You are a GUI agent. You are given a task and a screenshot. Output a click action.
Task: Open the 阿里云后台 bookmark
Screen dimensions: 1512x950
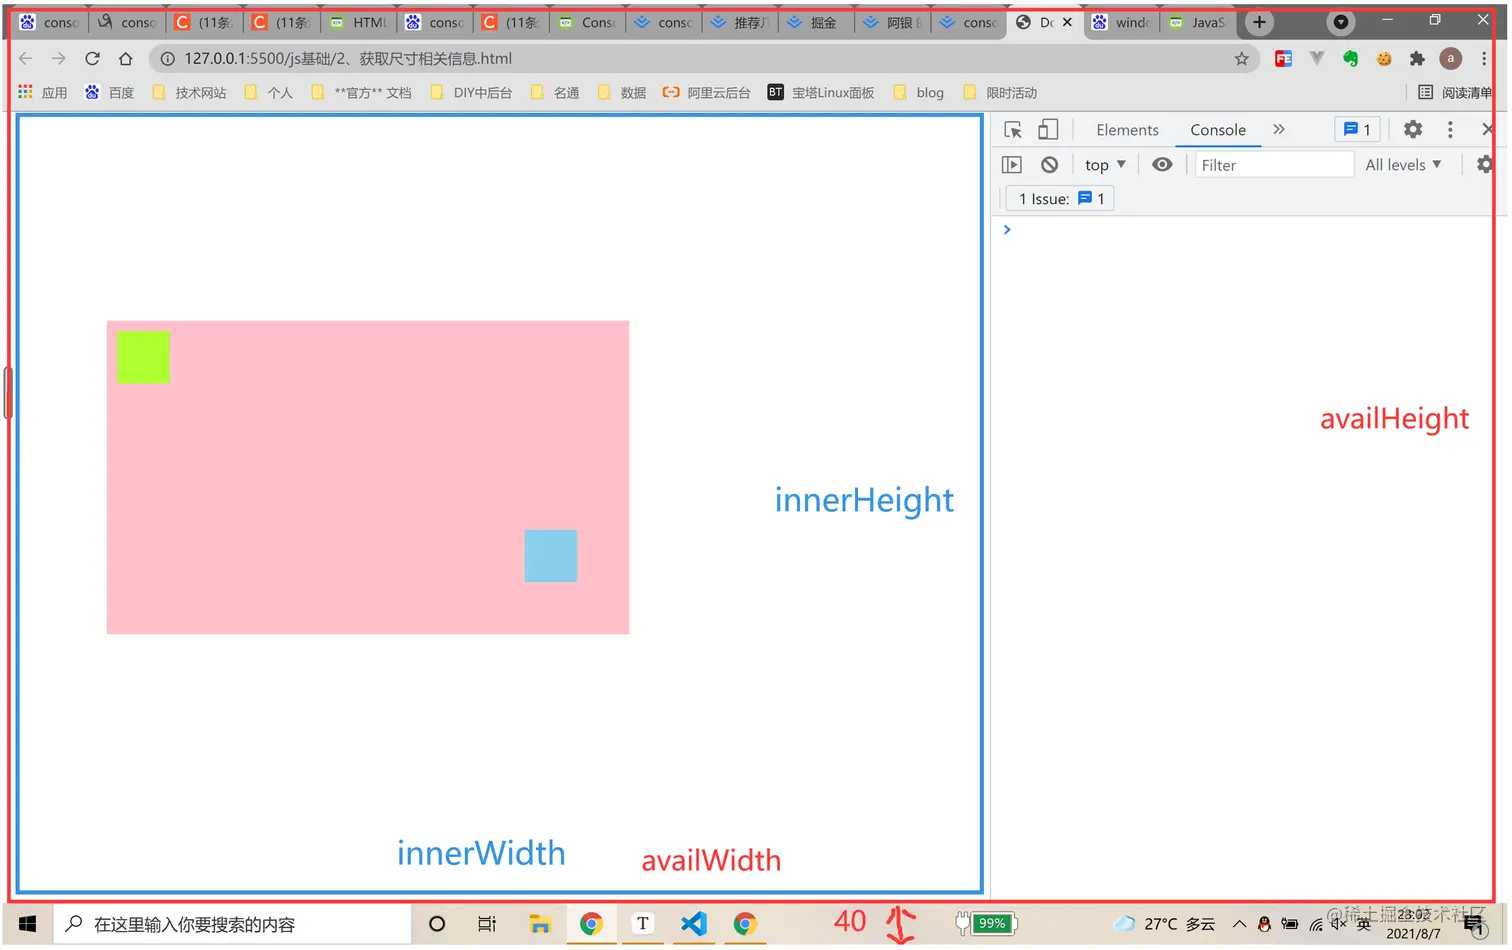(707, 93)
